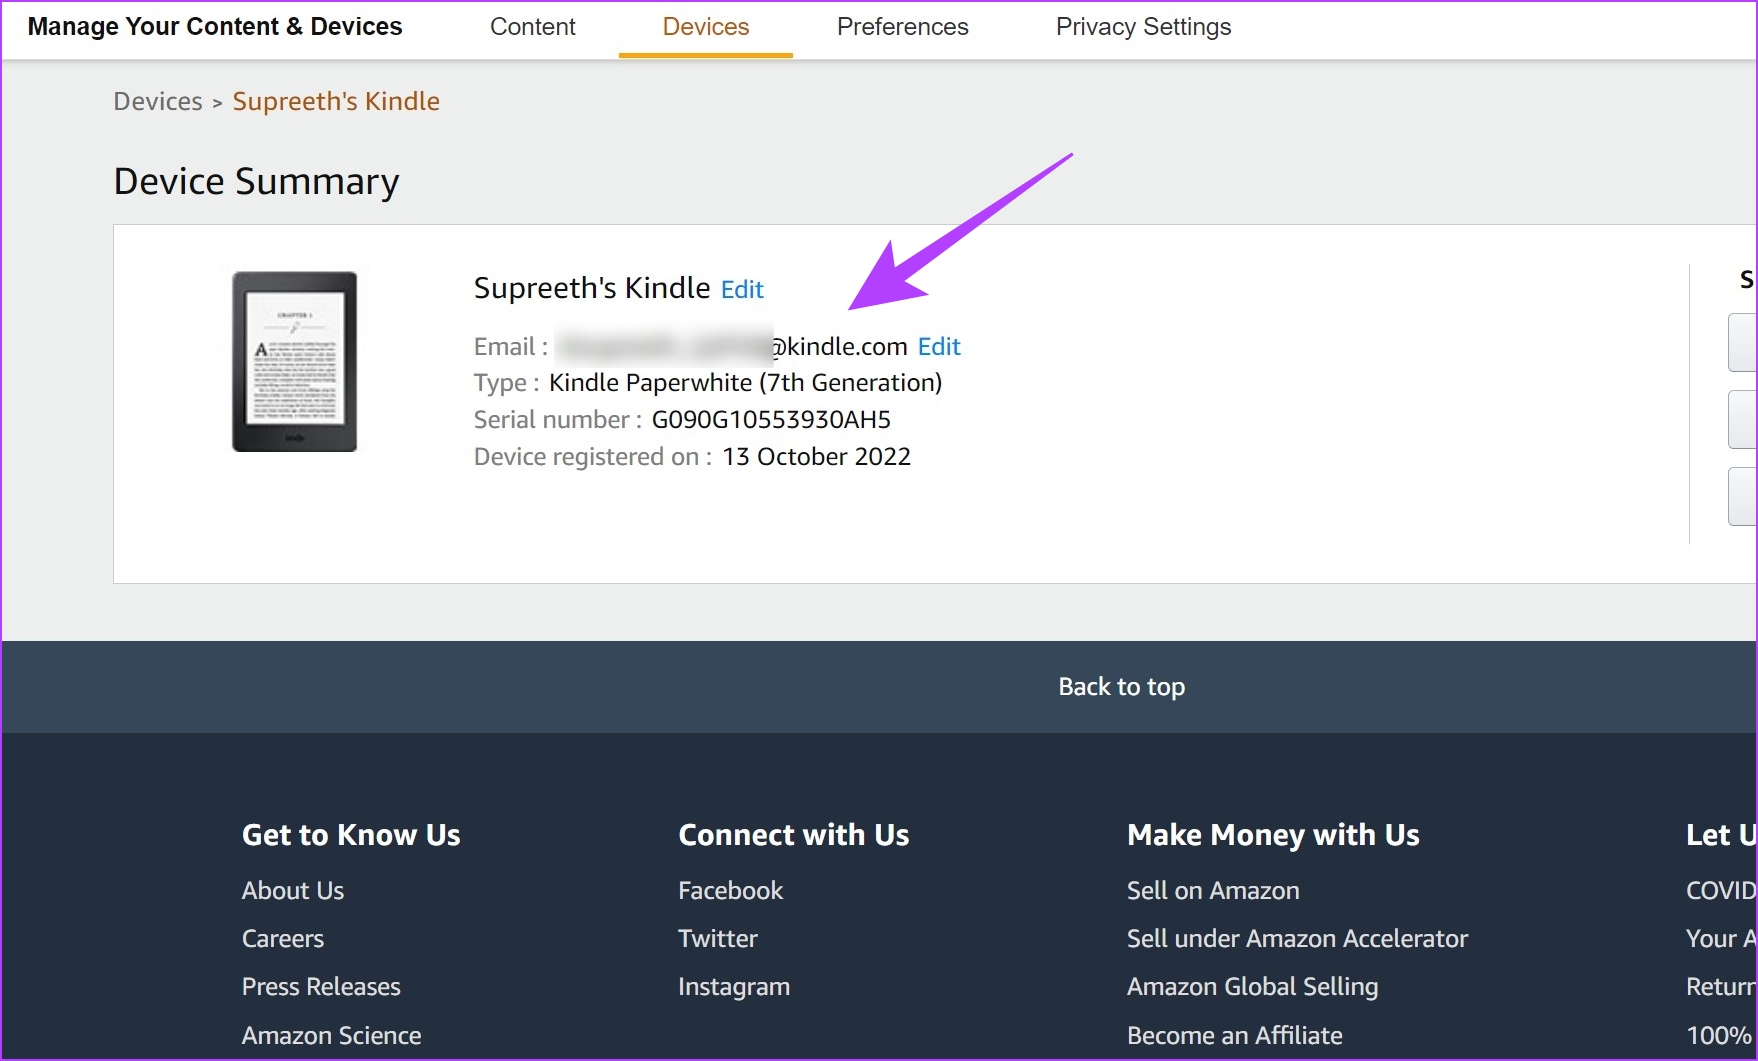
Task: Open the Instagram link in footer
Action: pos(734,987)
